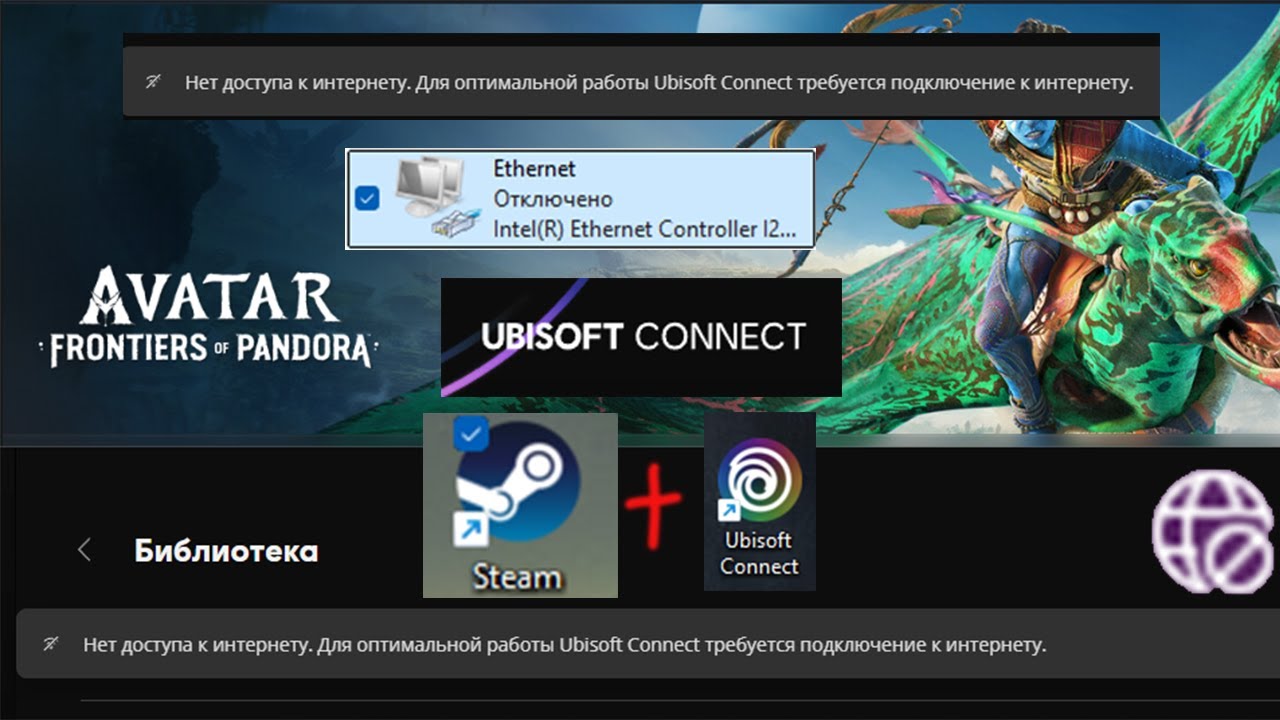This screenshot has height=720, width=1280.
Task: Go back using the arrow beside Библиотека
Action: coord(85,550)
